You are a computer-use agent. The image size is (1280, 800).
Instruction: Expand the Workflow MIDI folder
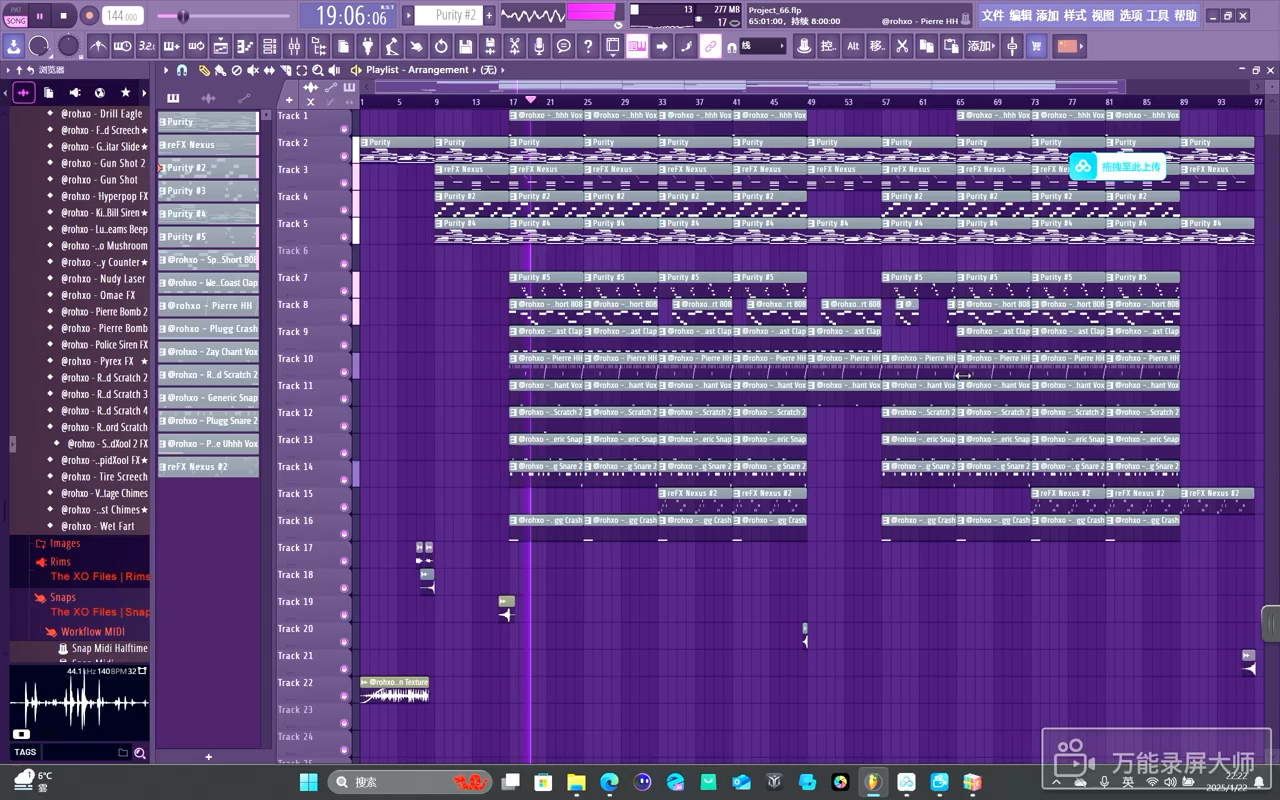92,632
